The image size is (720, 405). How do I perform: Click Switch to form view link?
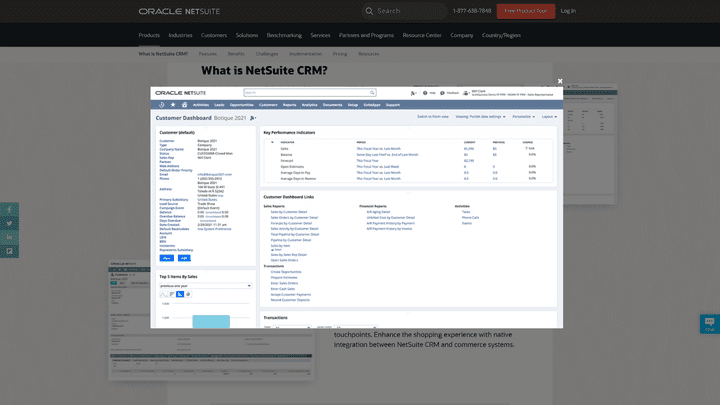click(433, 117)
